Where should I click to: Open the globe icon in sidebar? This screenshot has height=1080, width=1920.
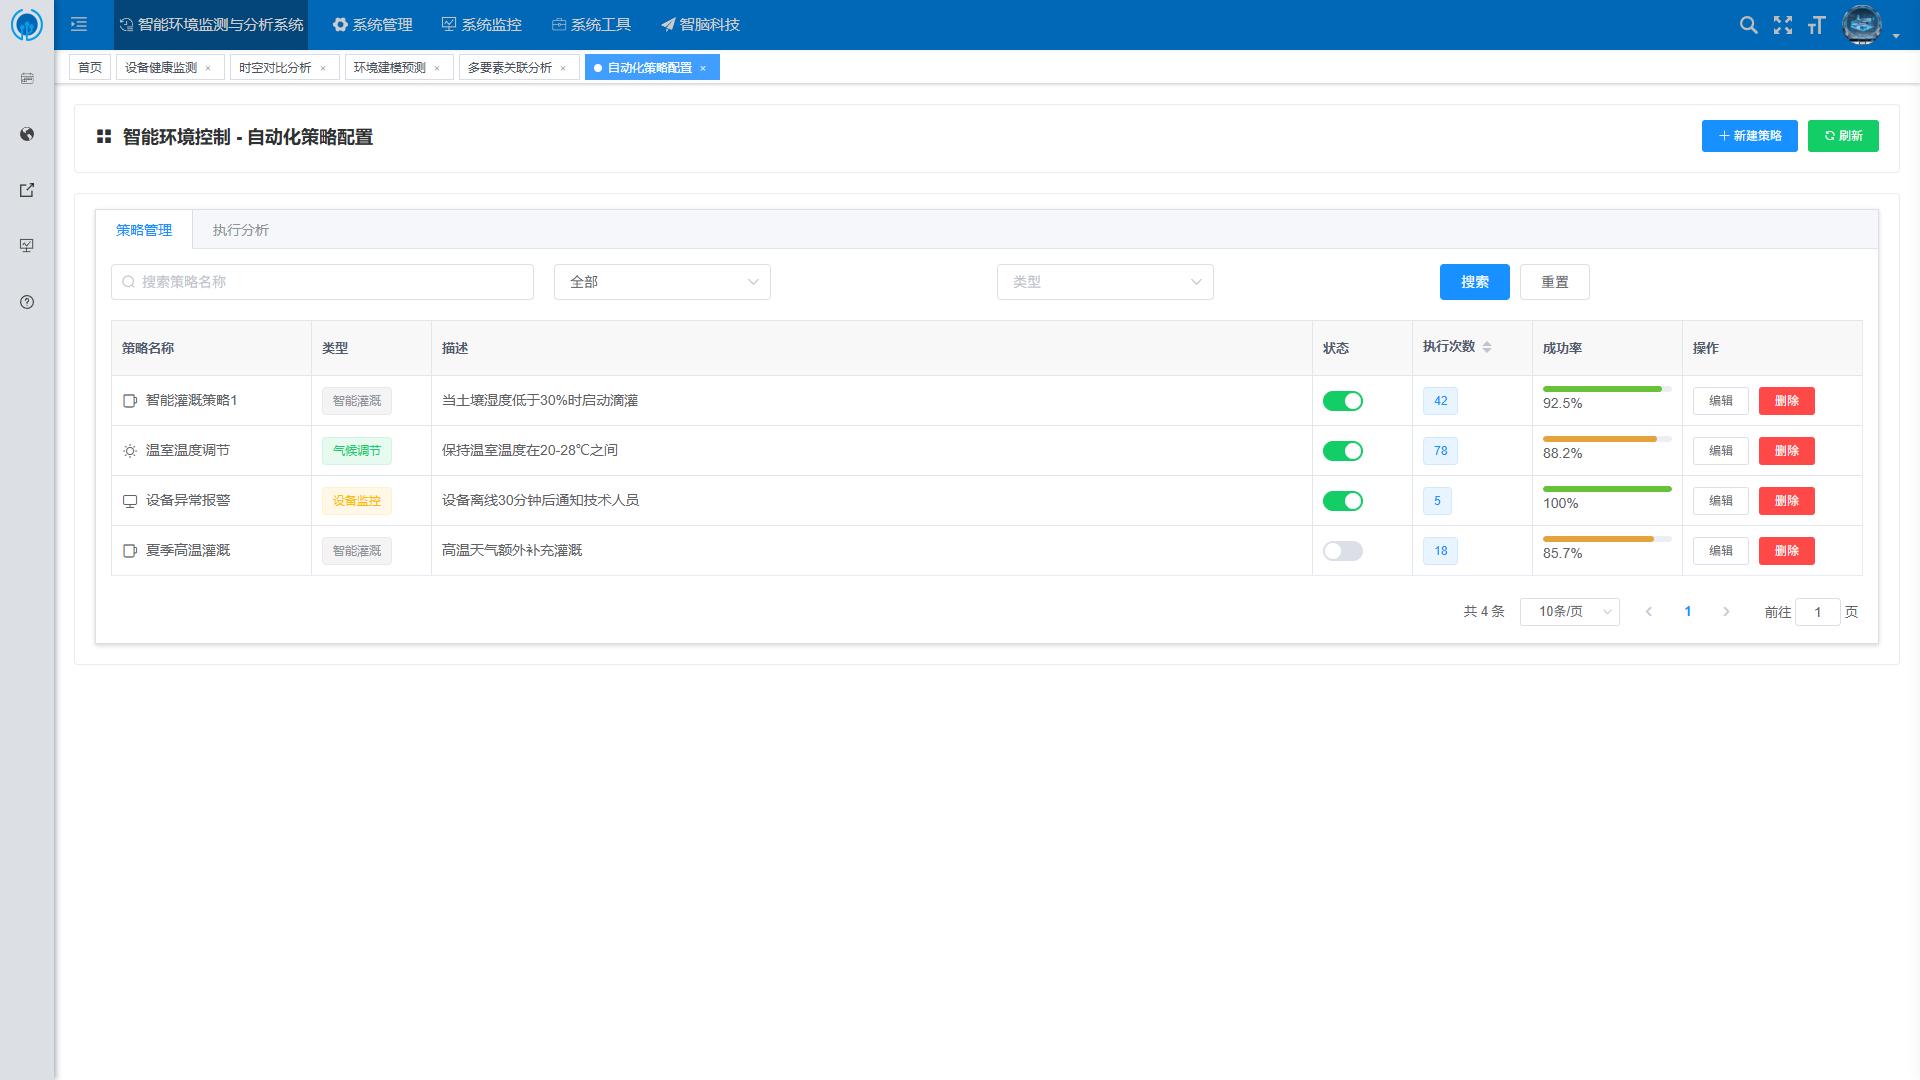point(27,134)
